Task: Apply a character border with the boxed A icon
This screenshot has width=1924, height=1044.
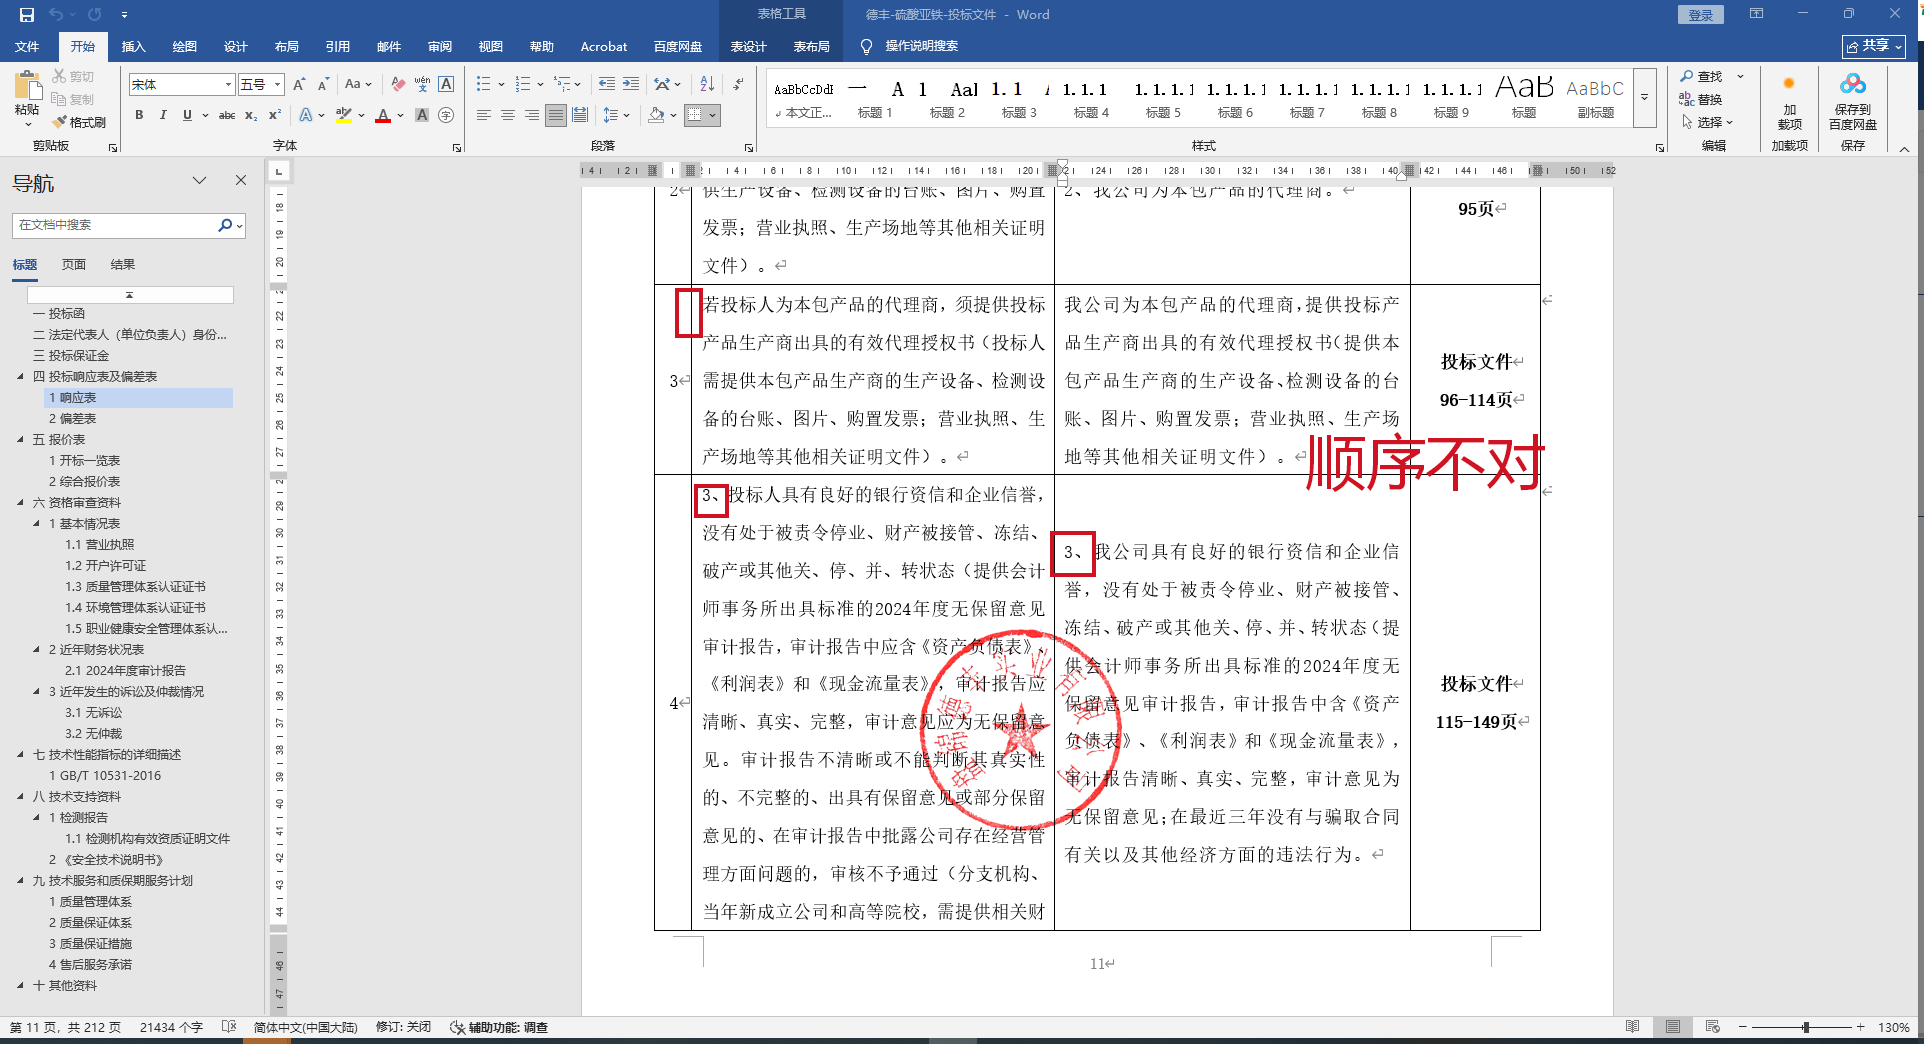Action: pos(446,85)
